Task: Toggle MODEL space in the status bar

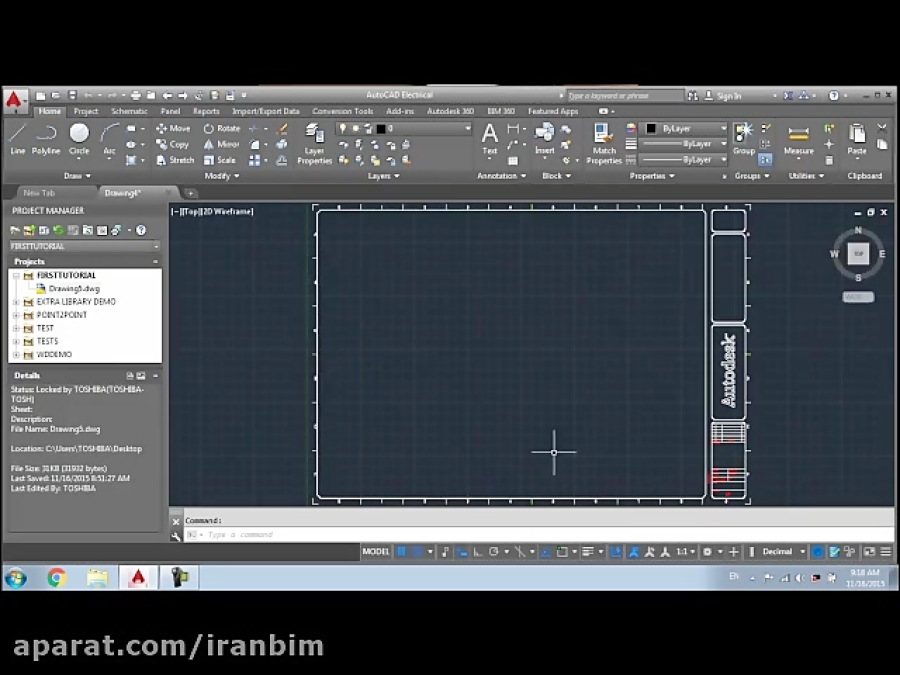Action: (375, 551)
